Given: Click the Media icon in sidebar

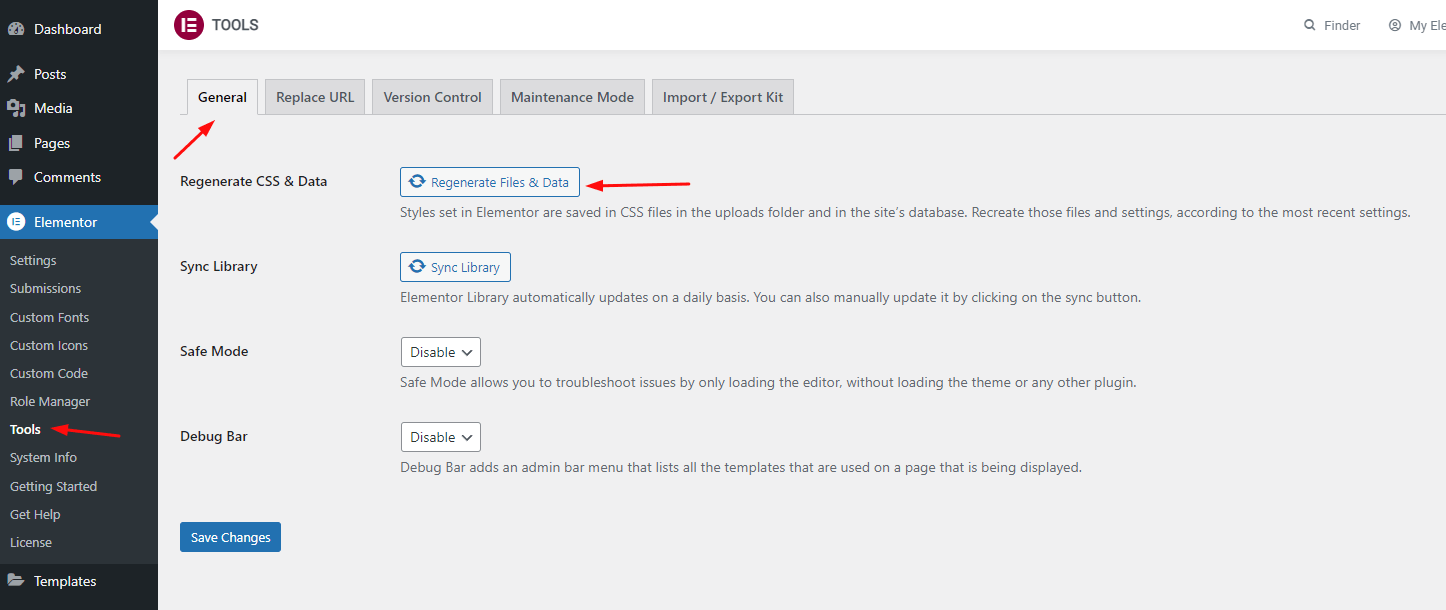Looking at the screenshot, I should click(16, 108).
